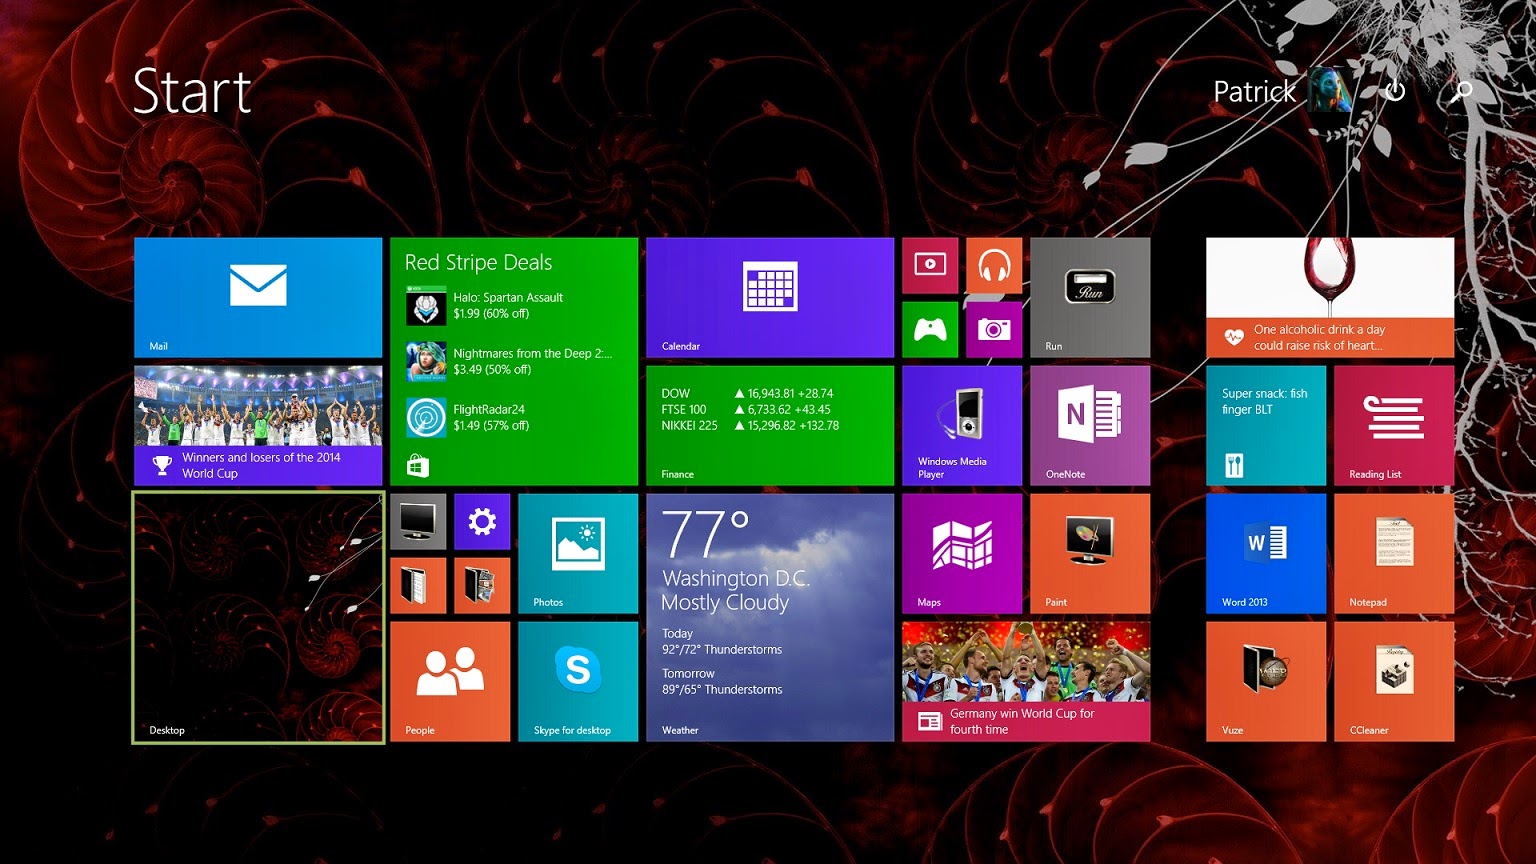Launch Skype for desktop
1536x864 pixels.
(x=578, y=681)
